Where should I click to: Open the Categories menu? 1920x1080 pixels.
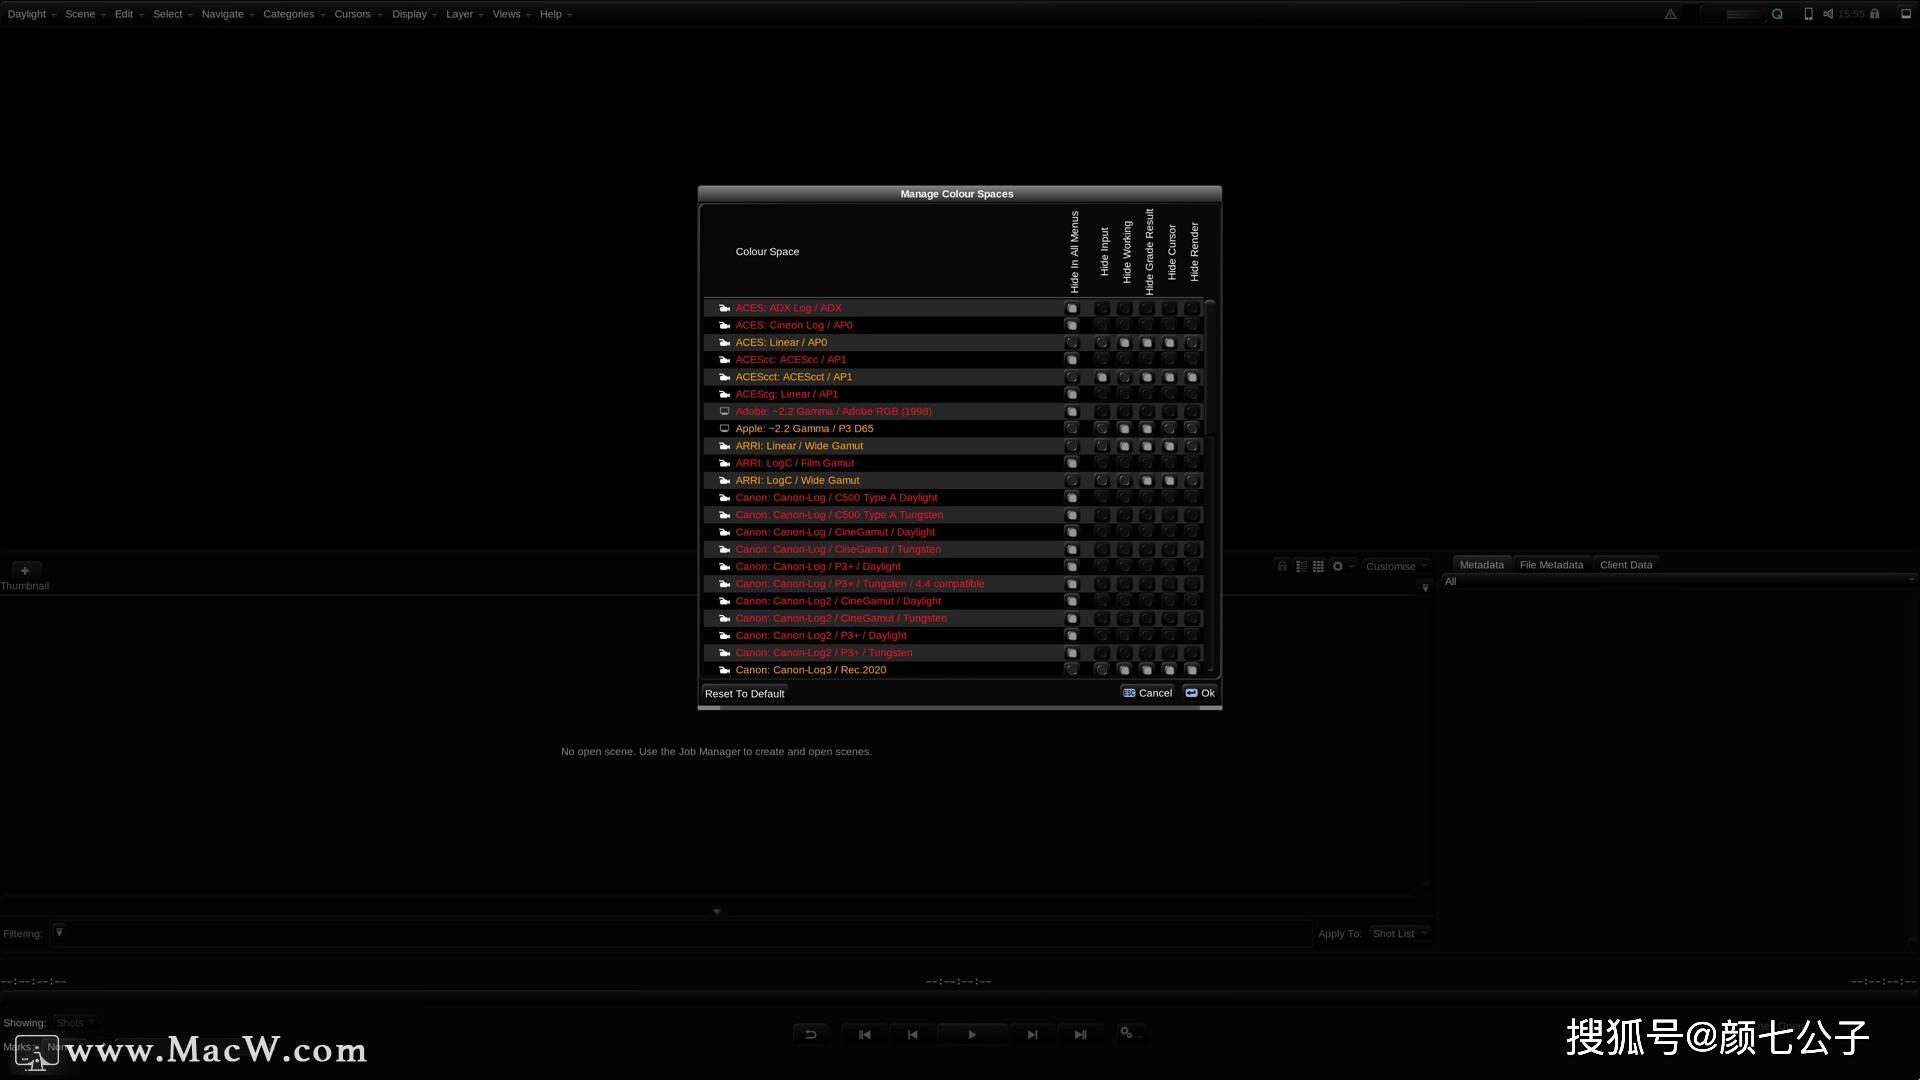(294, 14)
